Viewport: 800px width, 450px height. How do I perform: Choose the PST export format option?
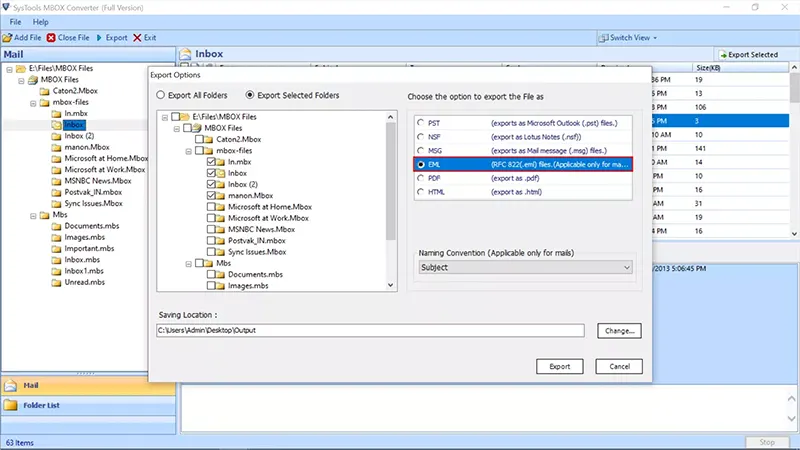[x=420, y=123]
